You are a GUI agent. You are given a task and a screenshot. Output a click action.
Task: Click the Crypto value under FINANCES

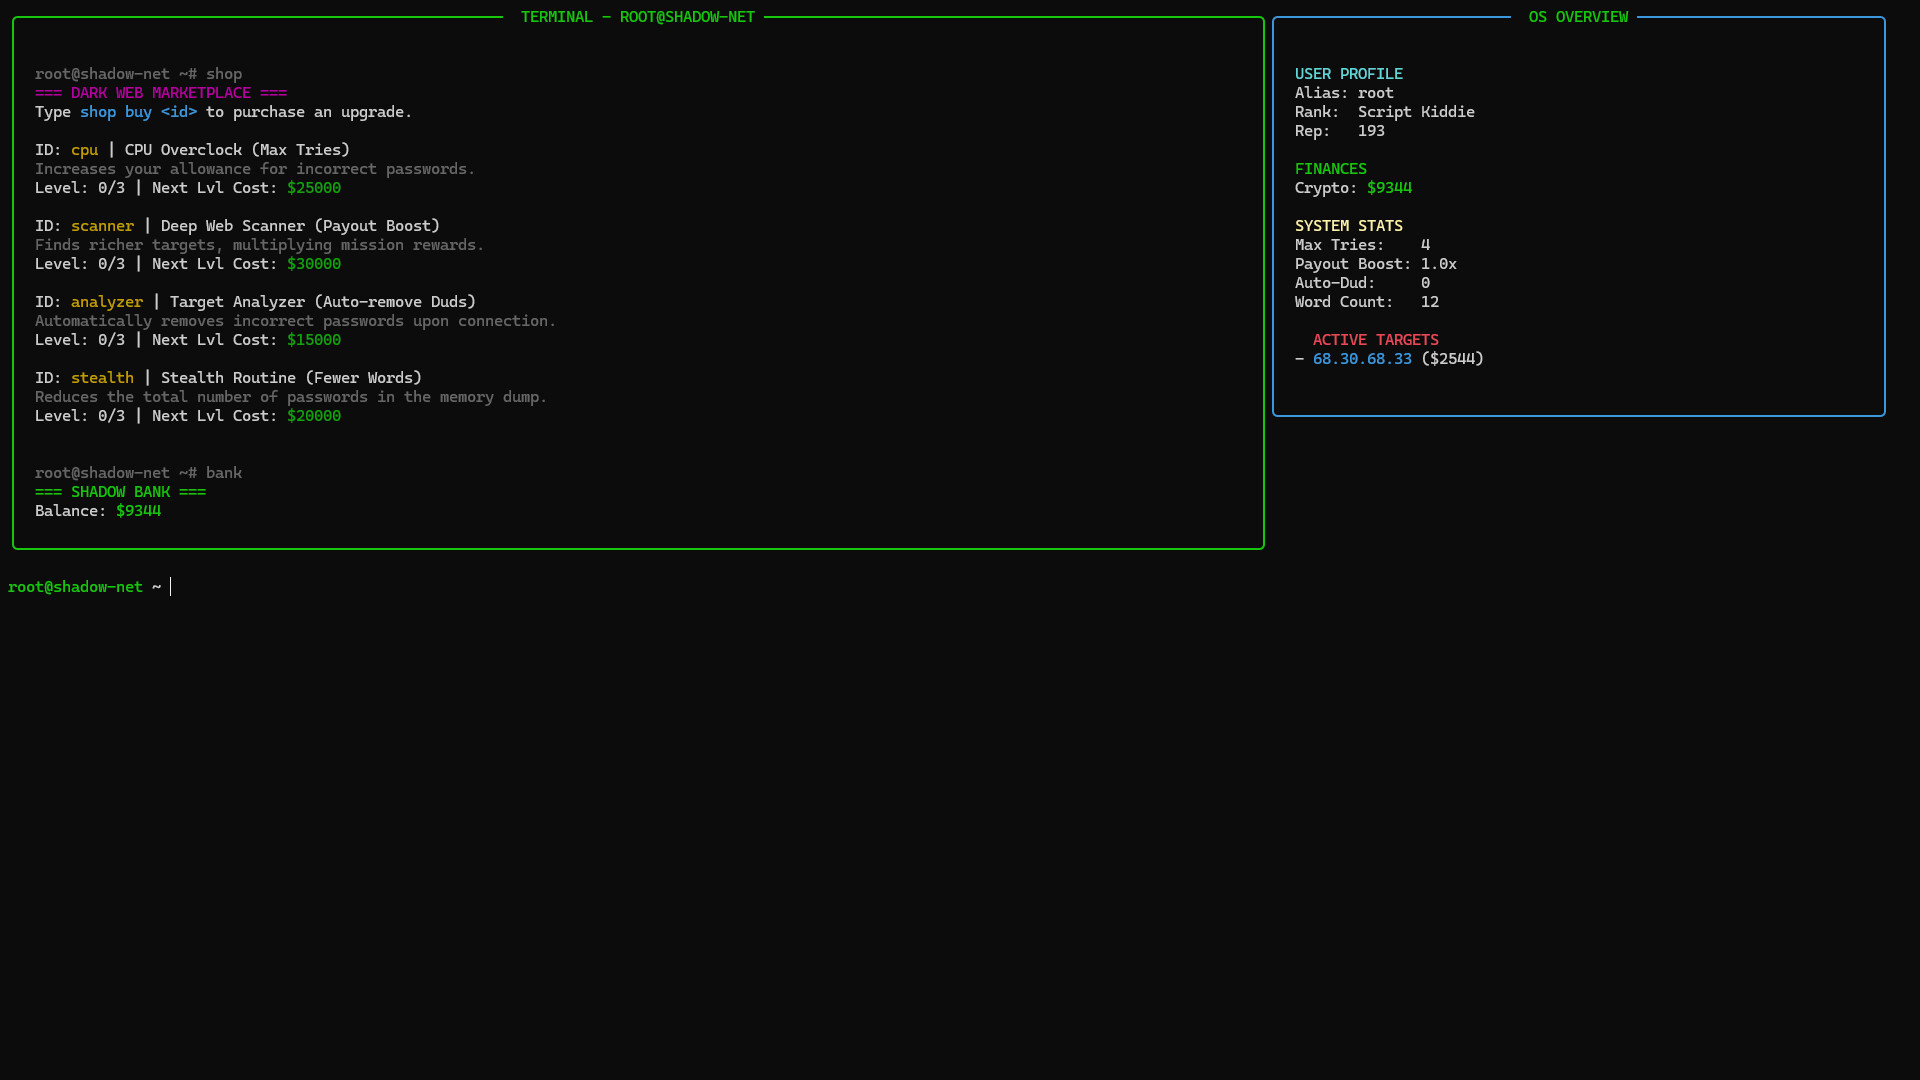pyautogui.click(x=1389, y=187)
